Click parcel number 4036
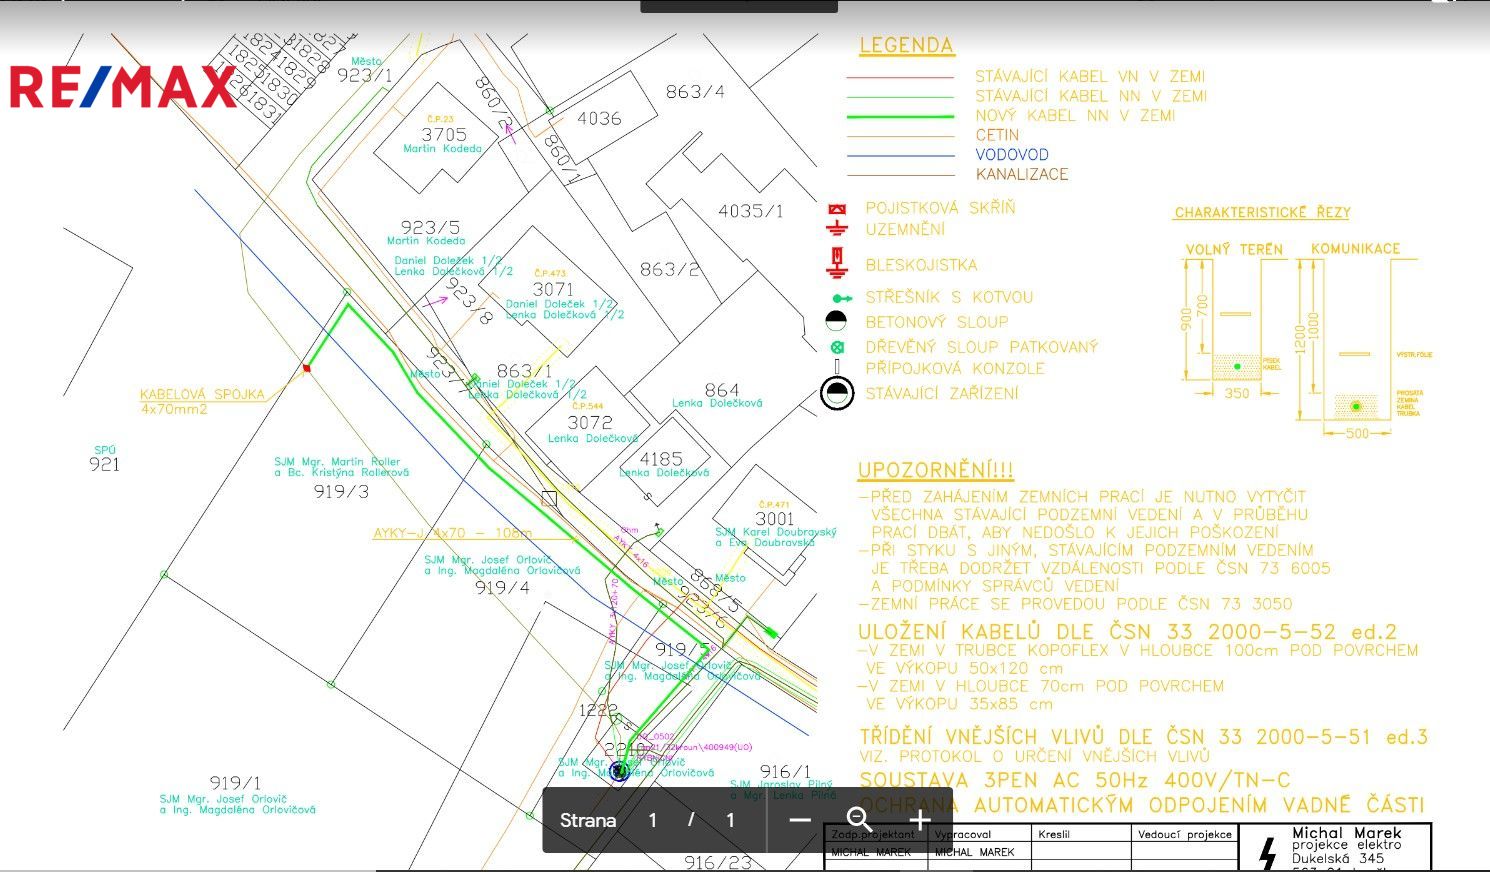Viewport: 1490px width, 872px height. (x=599, y=118)
